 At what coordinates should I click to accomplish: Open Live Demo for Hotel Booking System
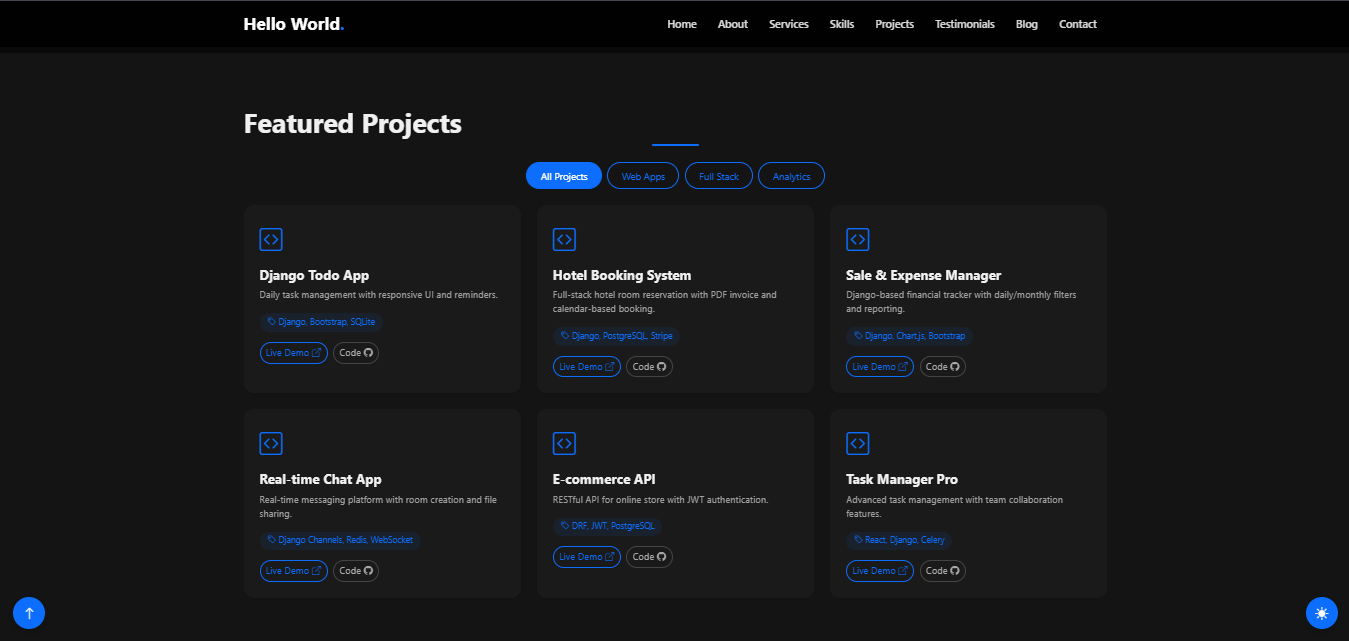tap(587, 367)
